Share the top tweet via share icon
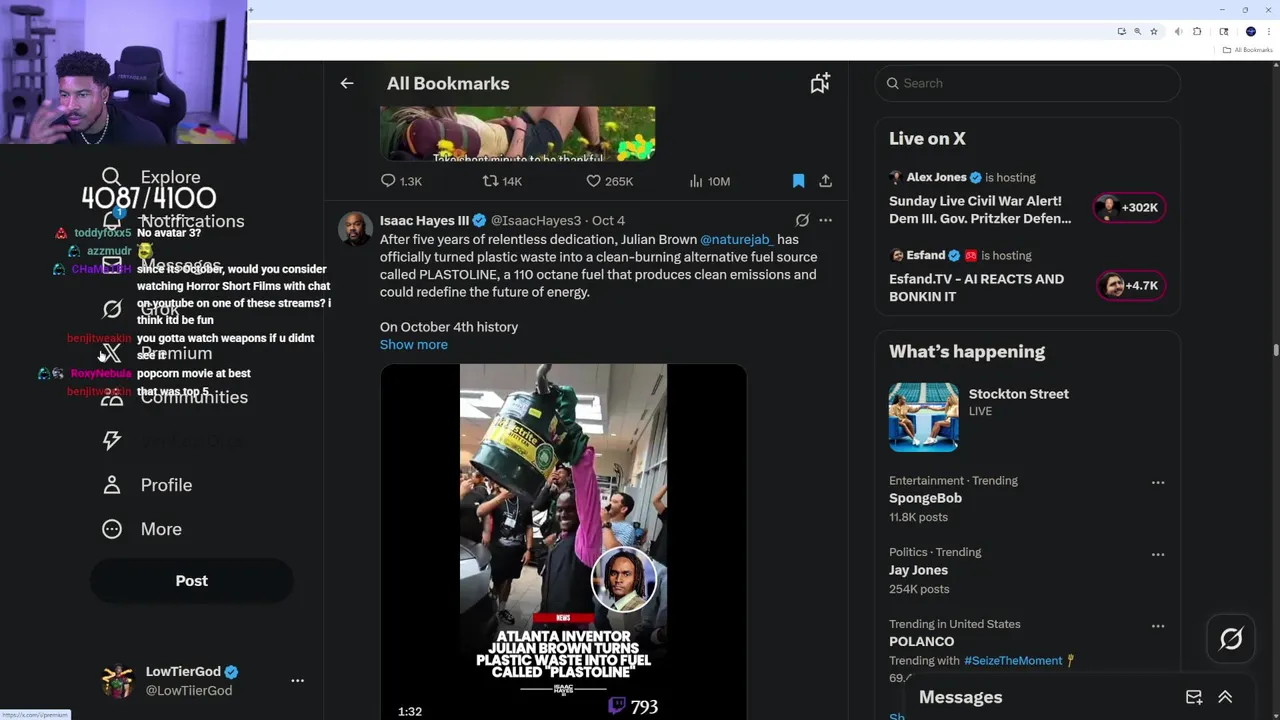The height and width of the screenshot is (720, 1280). 825,181
